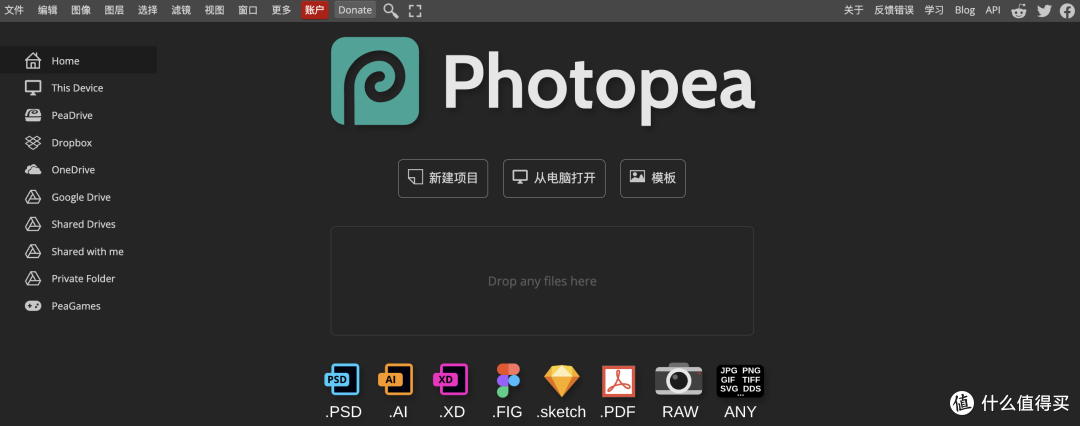Click the .PDF format icon
The image size is (1080, 426).
click(619, 381)
